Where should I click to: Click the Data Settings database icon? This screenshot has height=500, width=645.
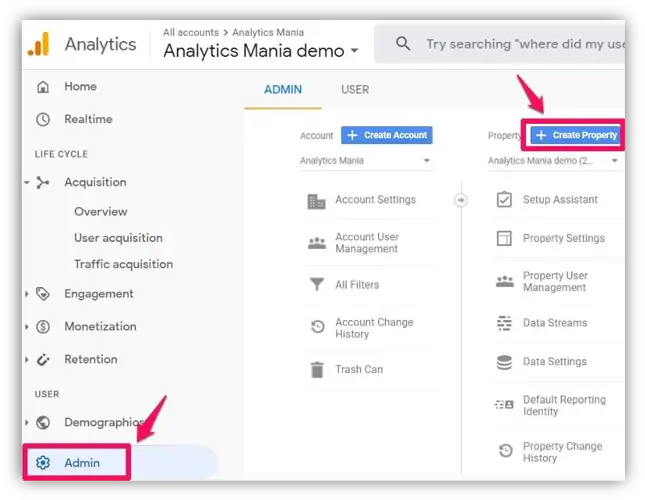(504, 362)
